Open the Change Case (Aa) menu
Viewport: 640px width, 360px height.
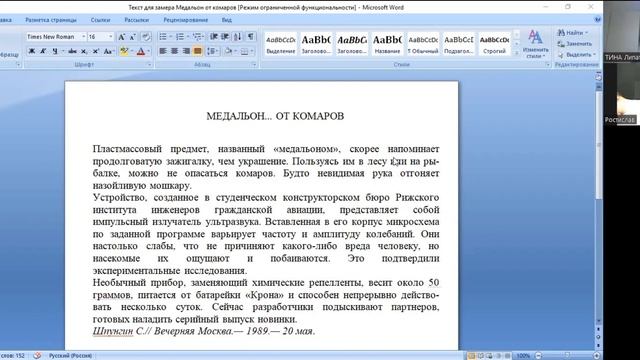pos(108,51)
